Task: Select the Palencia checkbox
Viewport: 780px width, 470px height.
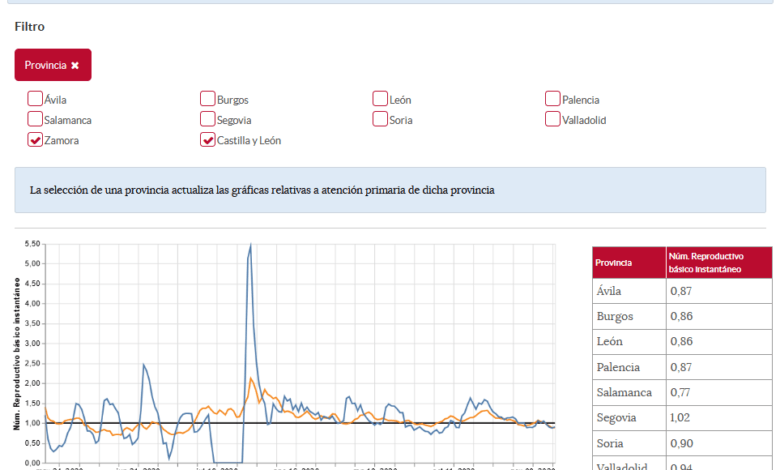Action: [x=553, y=99]
